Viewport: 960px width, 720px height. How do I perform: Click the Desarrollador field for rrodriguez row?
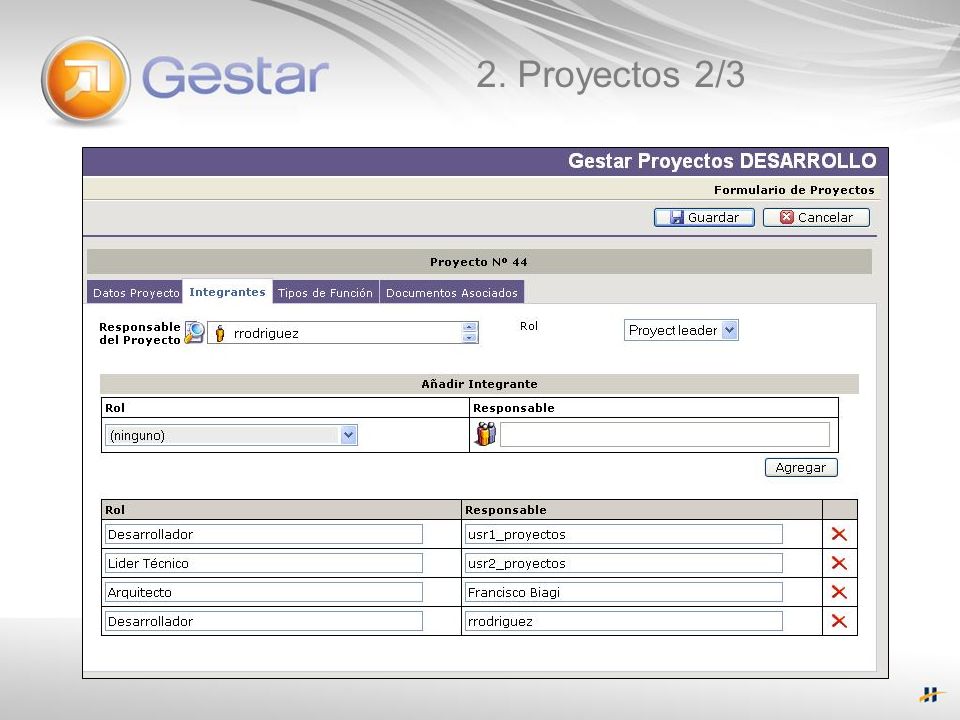264,621
